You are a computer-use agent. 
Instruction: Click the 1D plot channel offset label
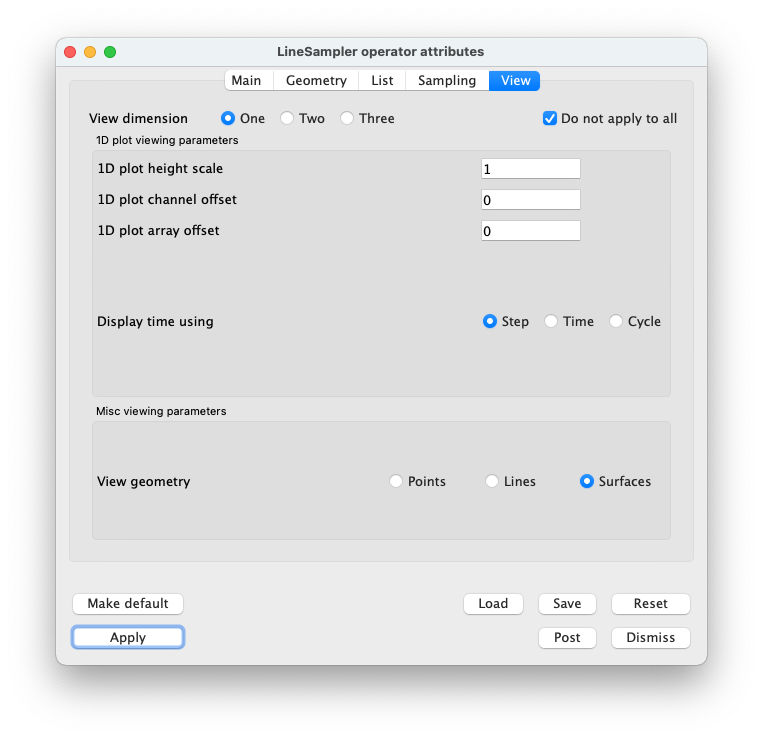(x=167, y=199)
